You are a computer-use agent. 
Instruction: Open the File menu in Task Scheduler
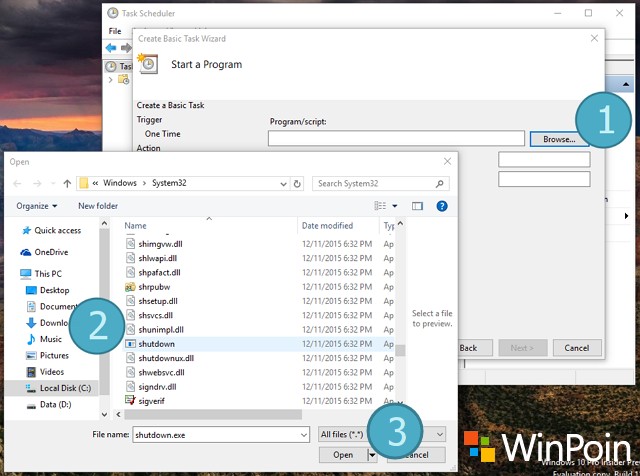[115, 31]
